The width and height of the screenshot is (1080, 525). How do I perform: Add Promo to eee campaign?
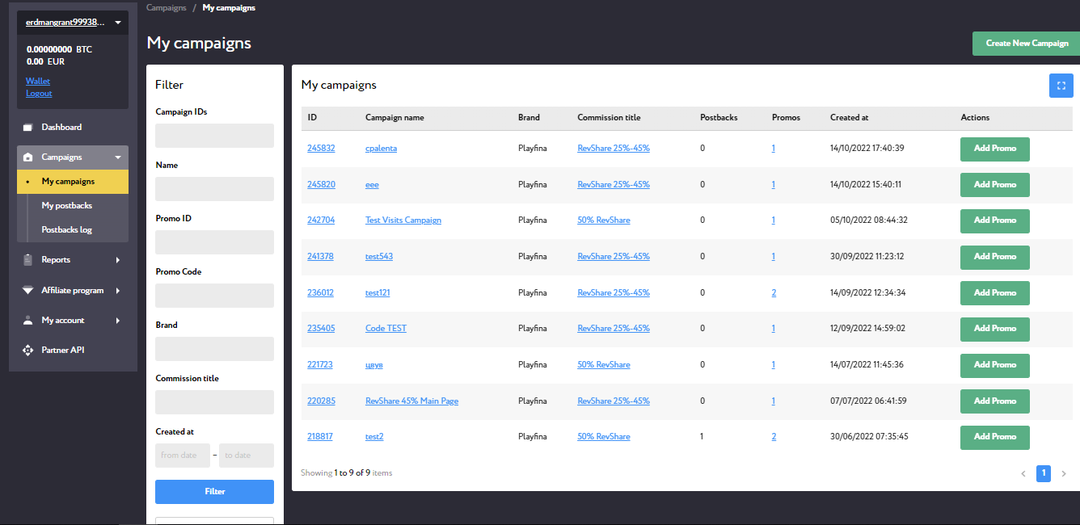(995, 185)
